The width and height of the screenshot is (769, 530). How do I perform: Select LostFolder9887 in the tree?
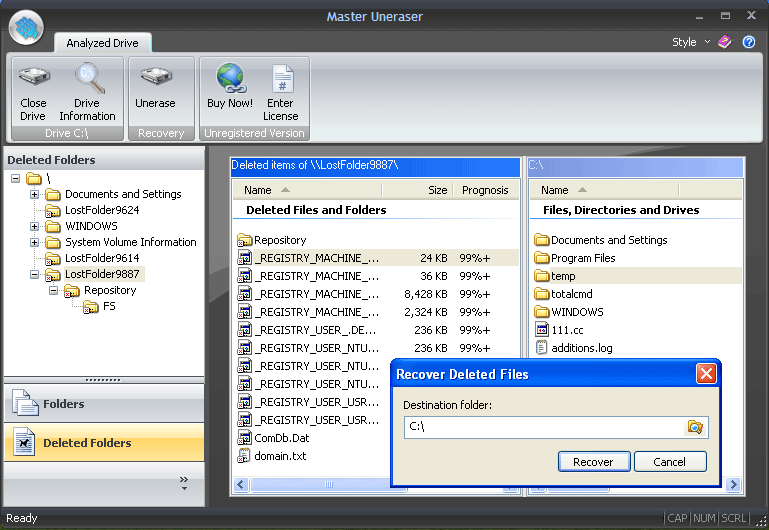(102, 274)
